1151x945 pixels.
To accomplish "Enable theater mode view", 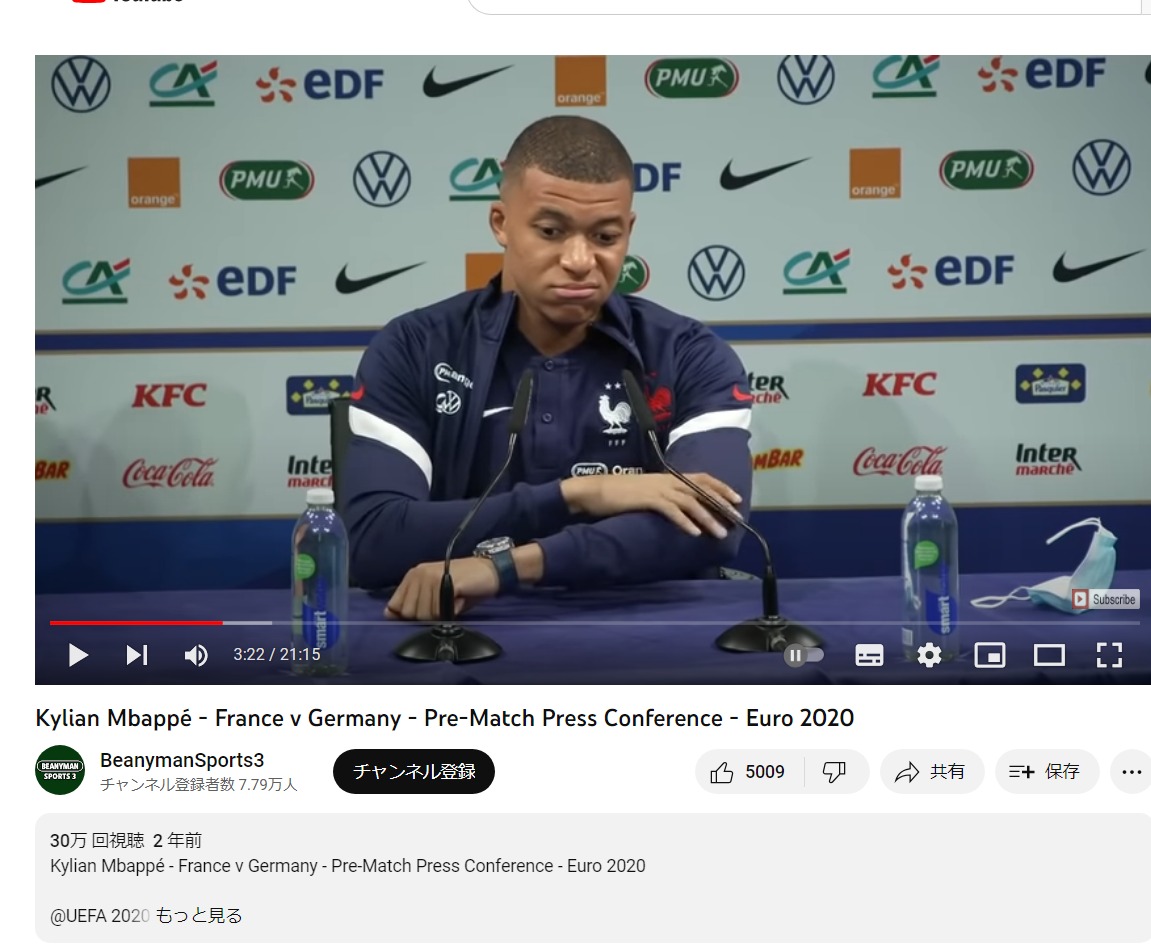I will 1049,655.
